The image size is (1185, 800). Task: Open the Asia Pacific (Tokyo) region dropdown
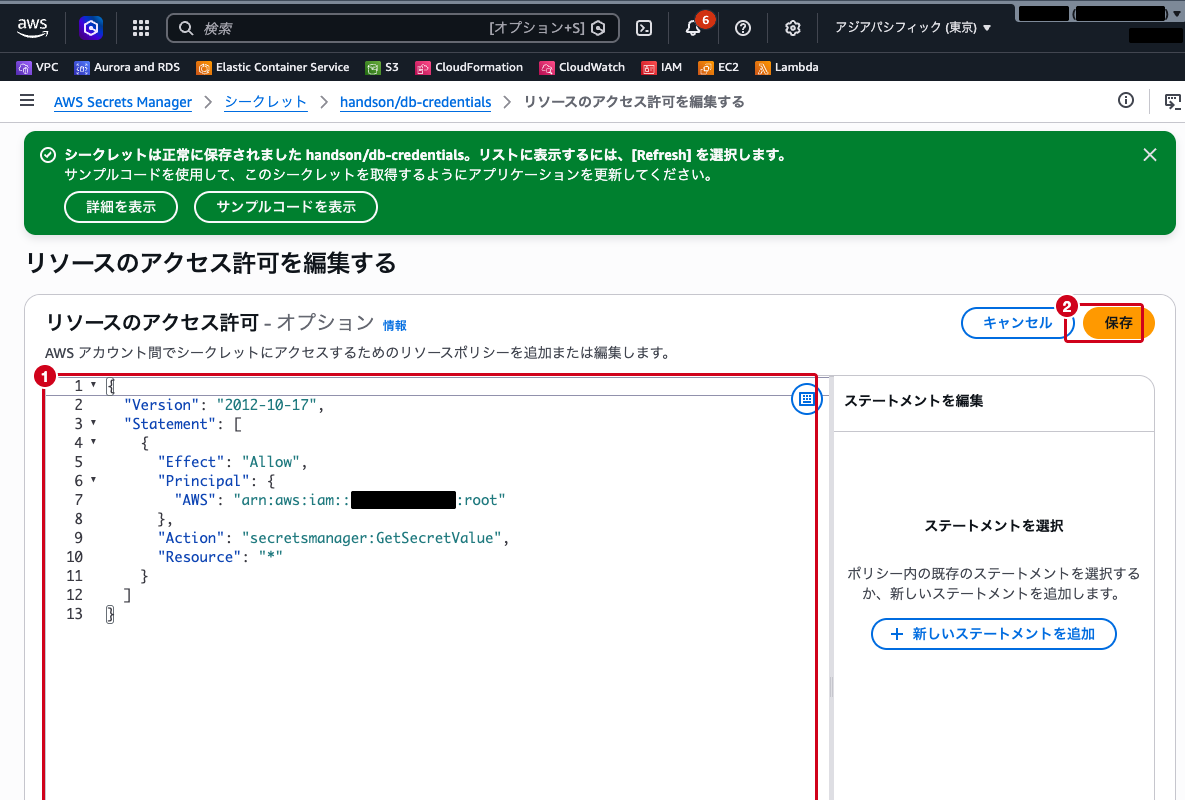coord(912,28)
